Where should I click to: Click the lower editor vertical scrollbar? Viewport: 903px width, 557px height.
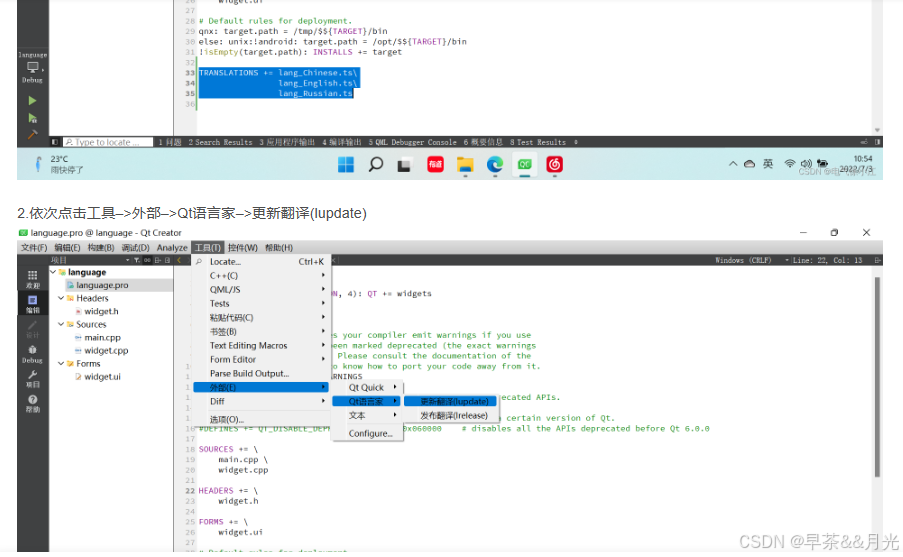click(878, 377)
